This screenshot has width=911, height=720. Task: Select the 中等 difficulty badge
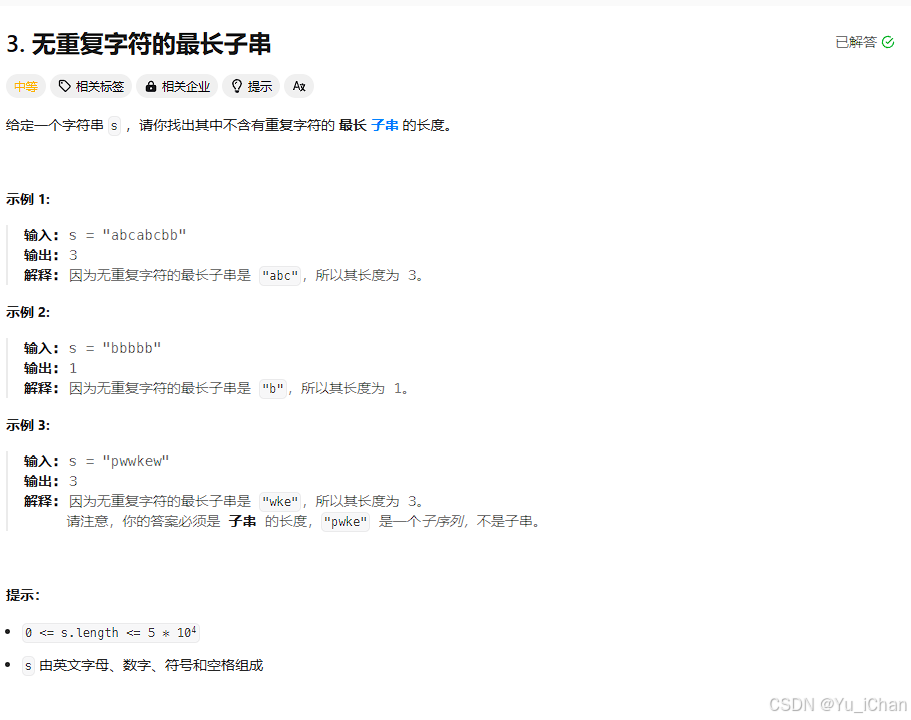pyautogui.click(x=26, y=87)
